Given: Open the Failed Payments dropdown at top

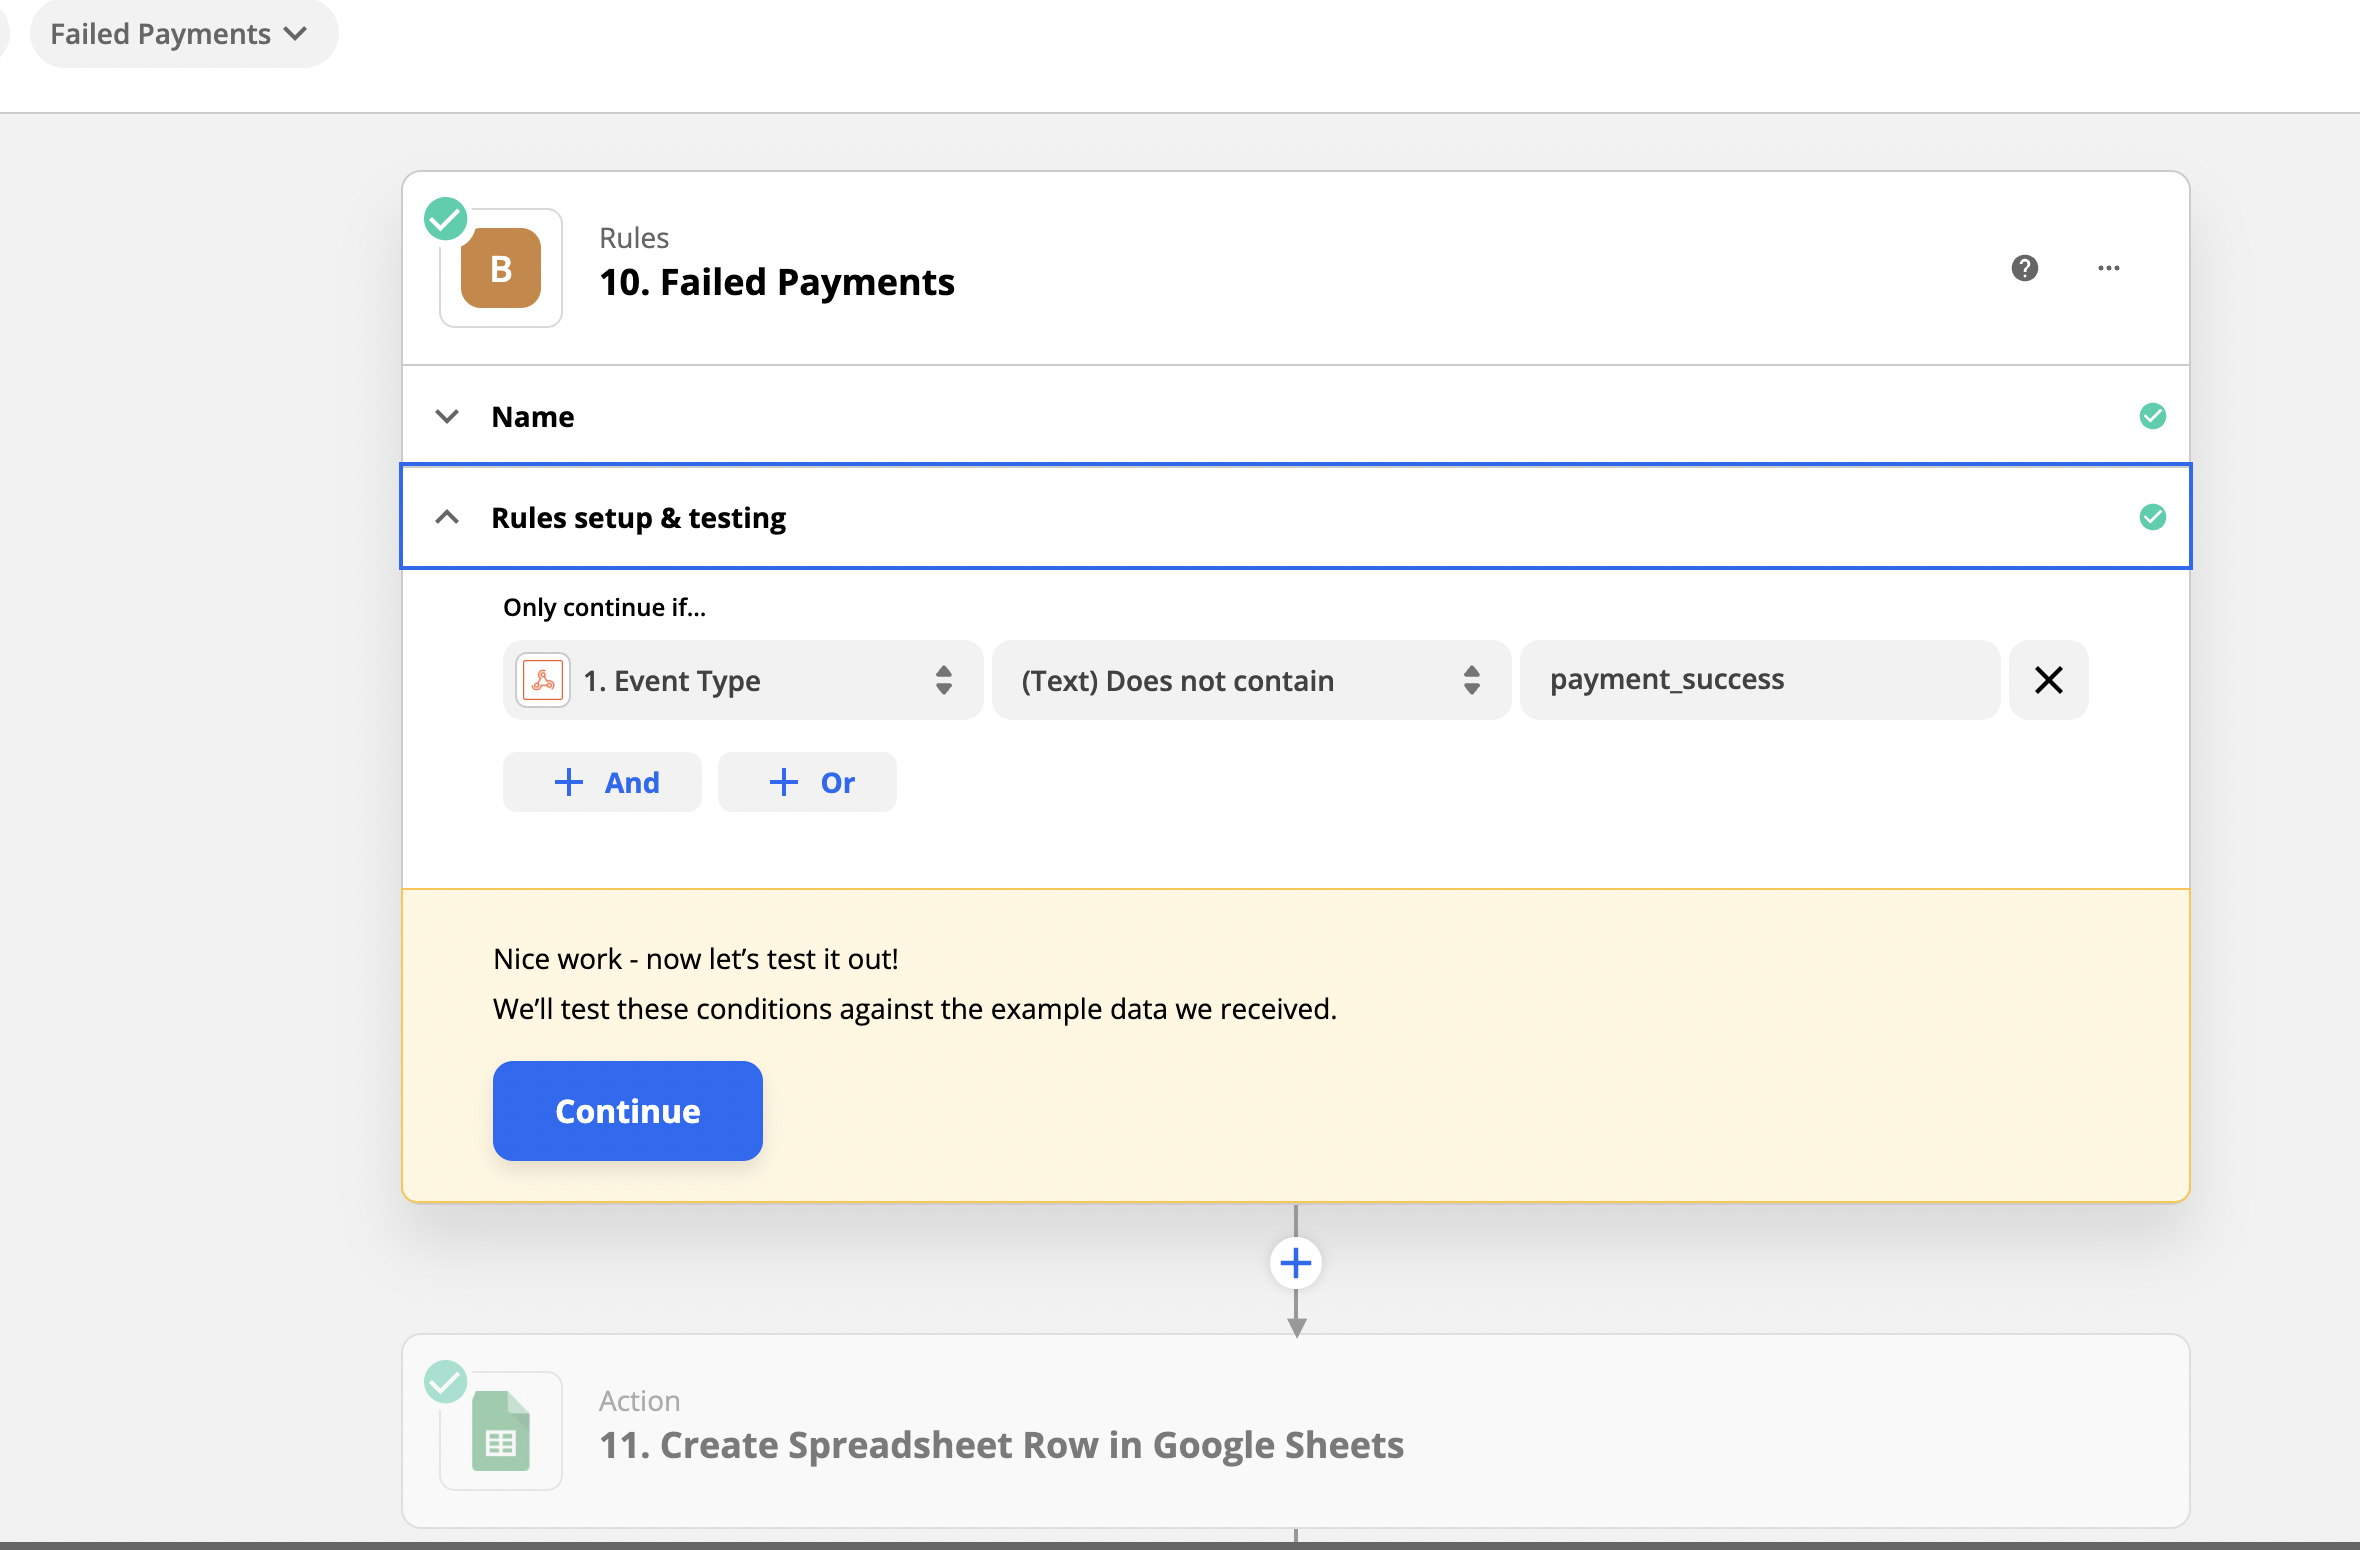Looking at the screenshot, I should tap(183, 34).
